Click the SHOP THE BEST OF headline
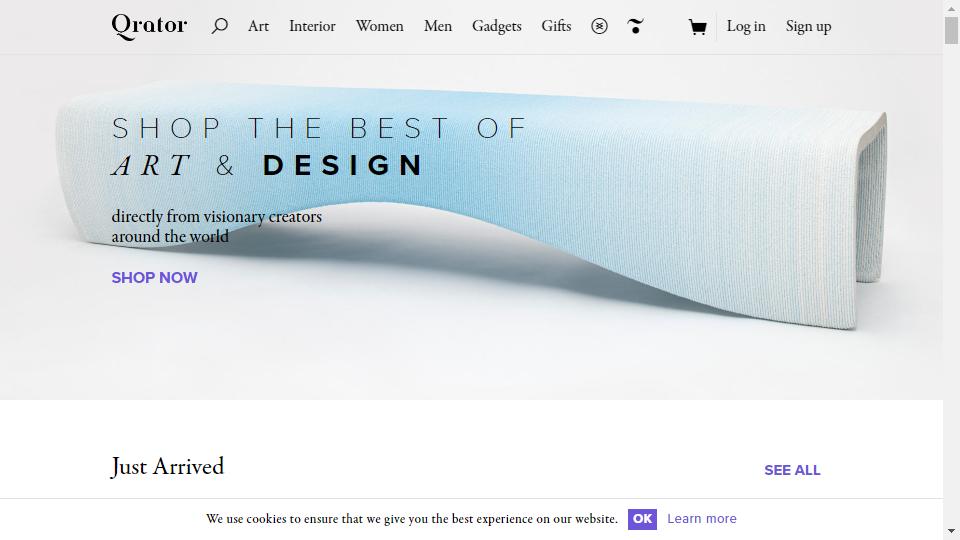Image resolution: width=960 pixels, height=540 pixels. point(320,129)
